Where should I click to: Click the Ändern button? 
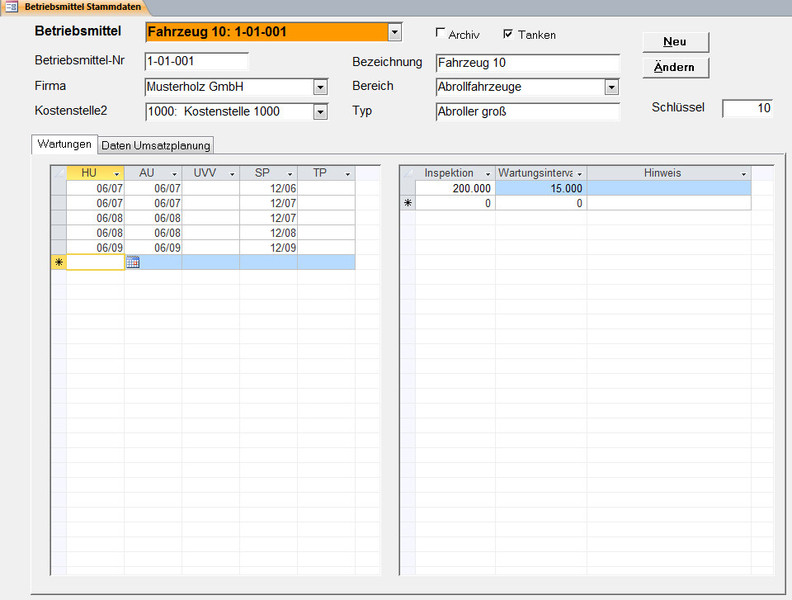pyautogui.click(x=675, y=67)
